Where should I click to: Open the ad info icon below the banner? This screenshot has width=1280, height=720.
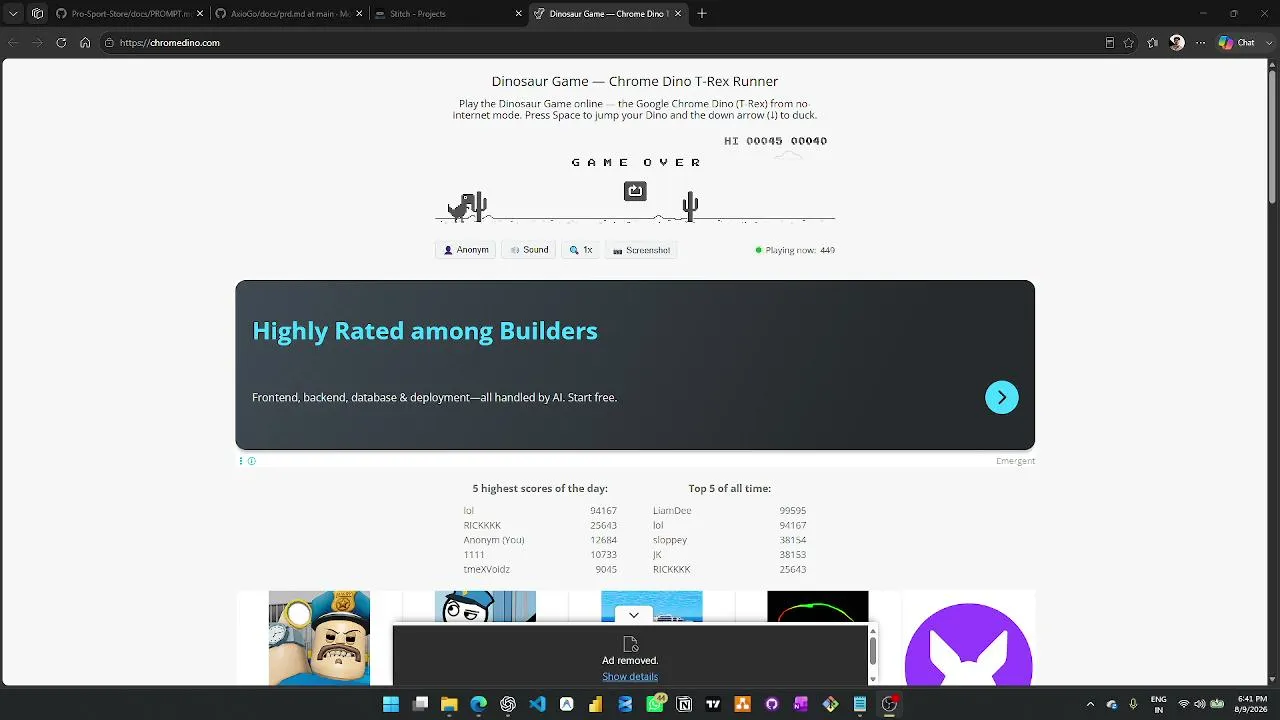[251, 461]
